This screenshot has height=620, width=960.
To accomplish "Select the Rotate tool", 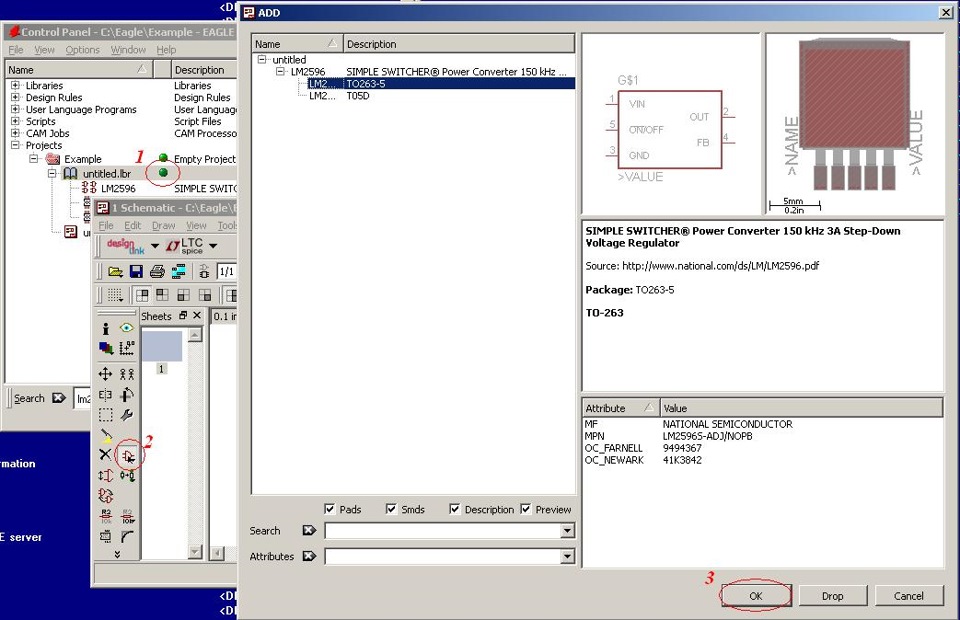I will (x=126, y=395).
